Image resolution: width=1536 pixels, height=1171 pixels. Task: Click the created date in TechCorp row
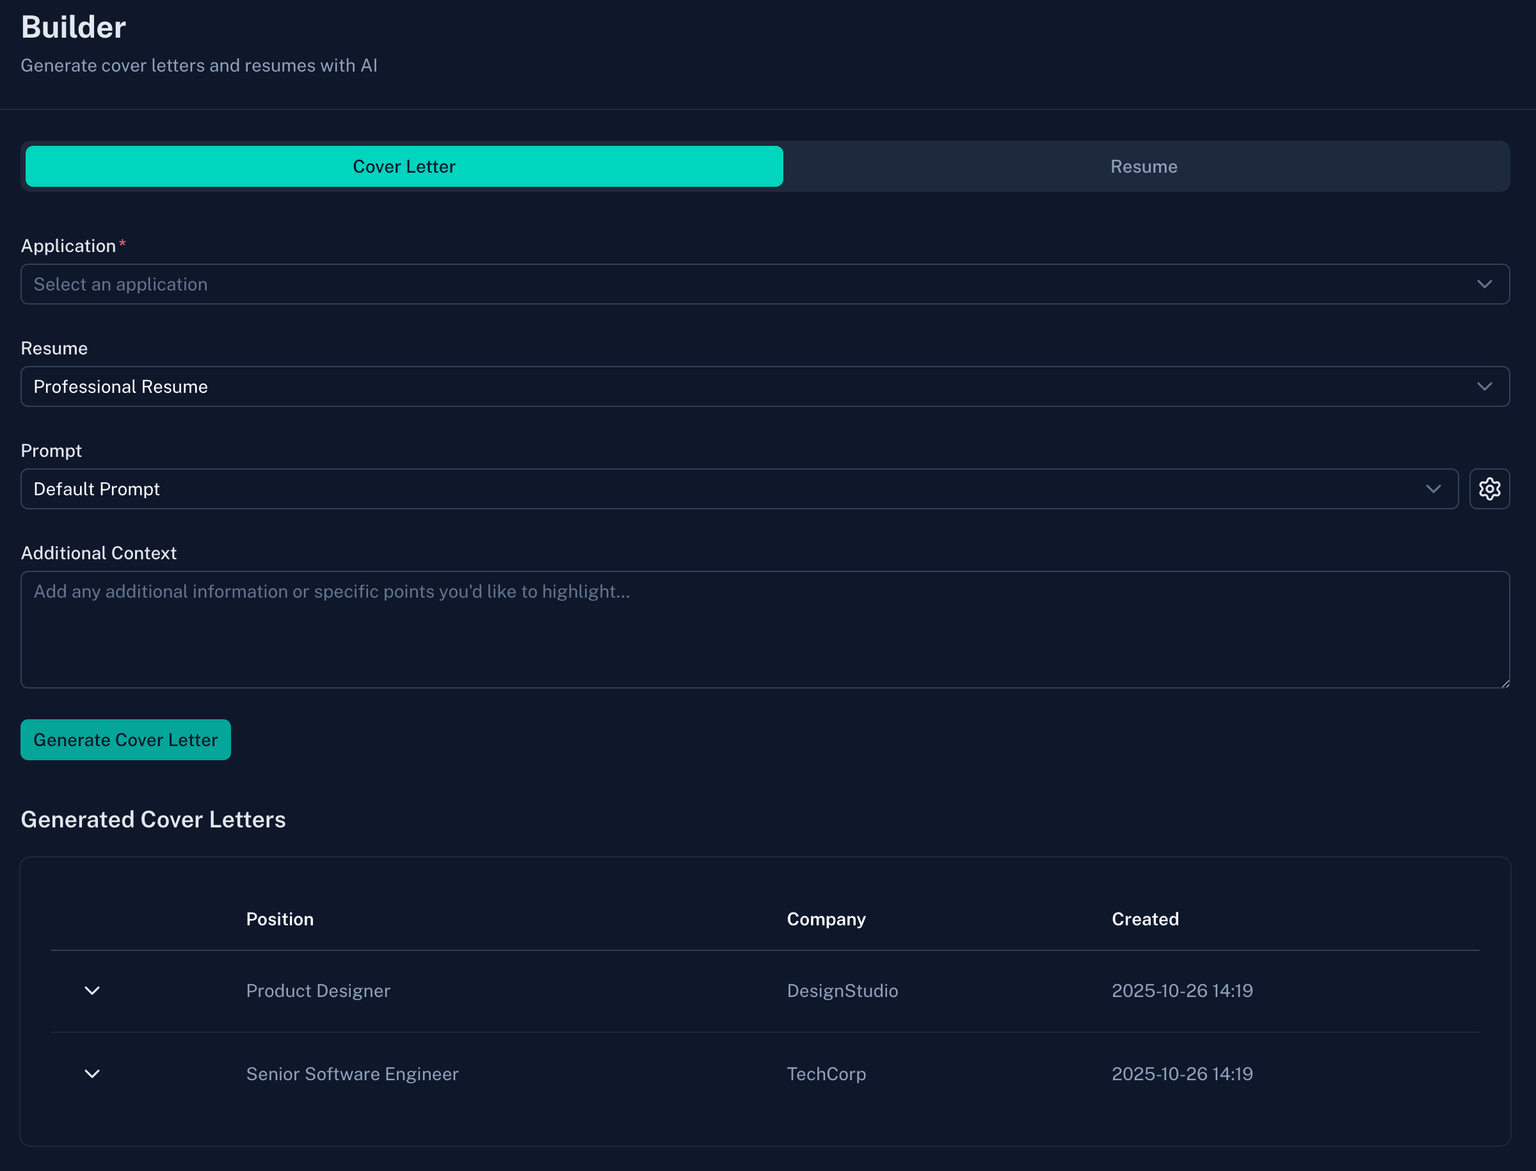[1182, 1074]
